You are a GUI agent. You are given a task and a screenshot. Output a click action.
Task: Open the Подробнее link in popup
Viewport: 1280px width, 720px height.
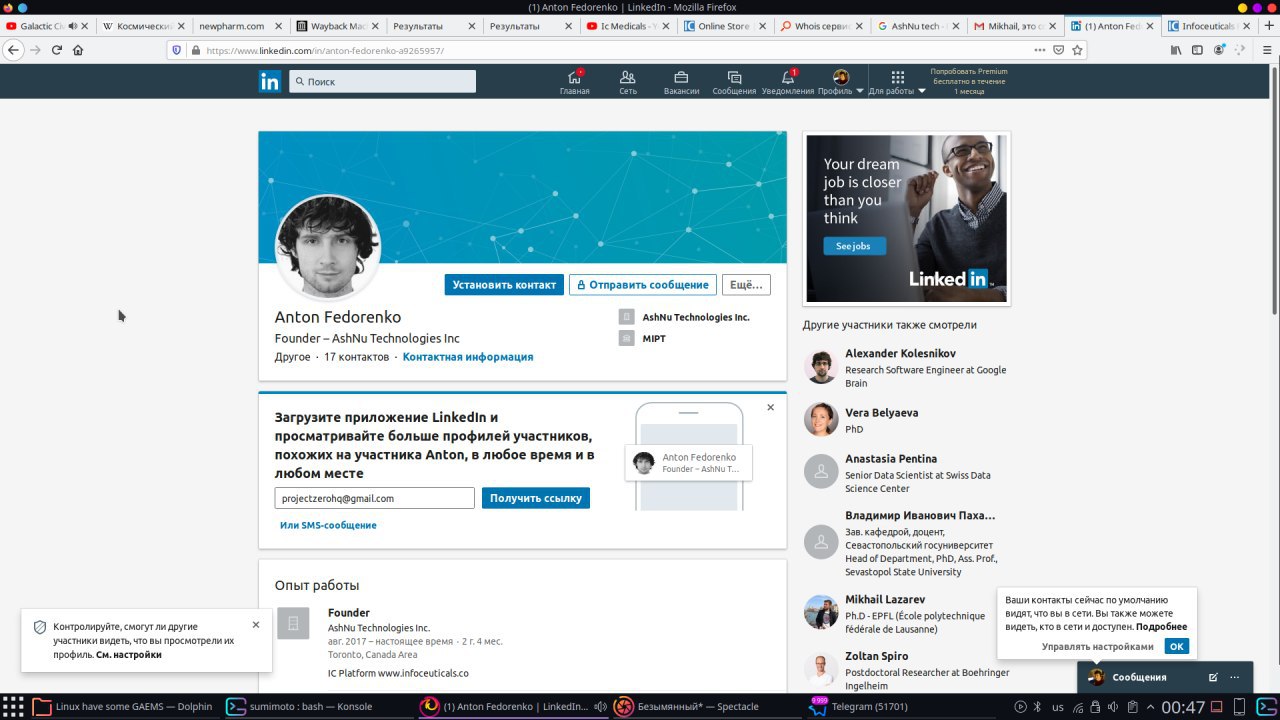point(1161,627)
